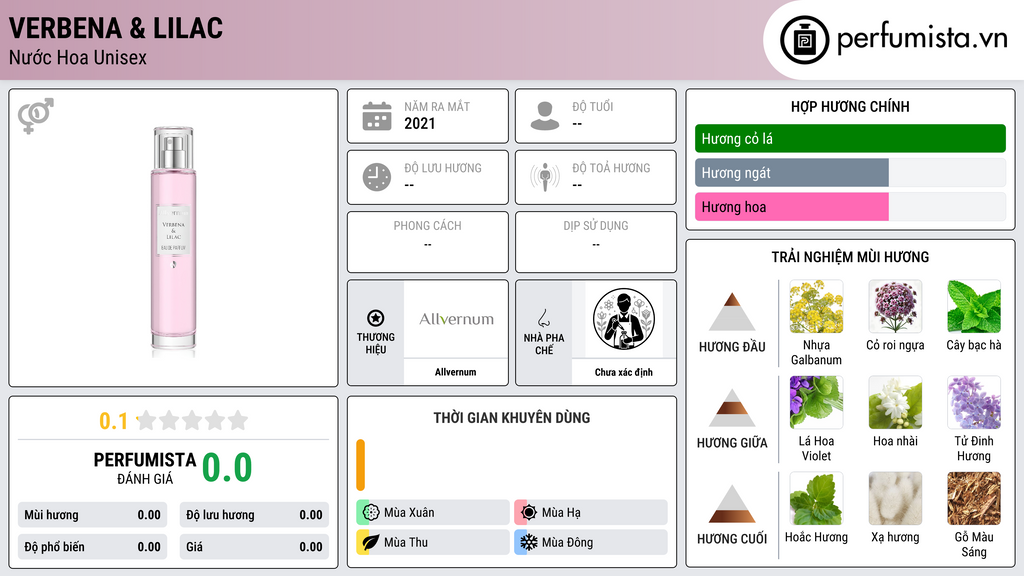Click the pink Hương hoa bar
The height and width of the screenshot is (576, 1024).
click(792, 207)
